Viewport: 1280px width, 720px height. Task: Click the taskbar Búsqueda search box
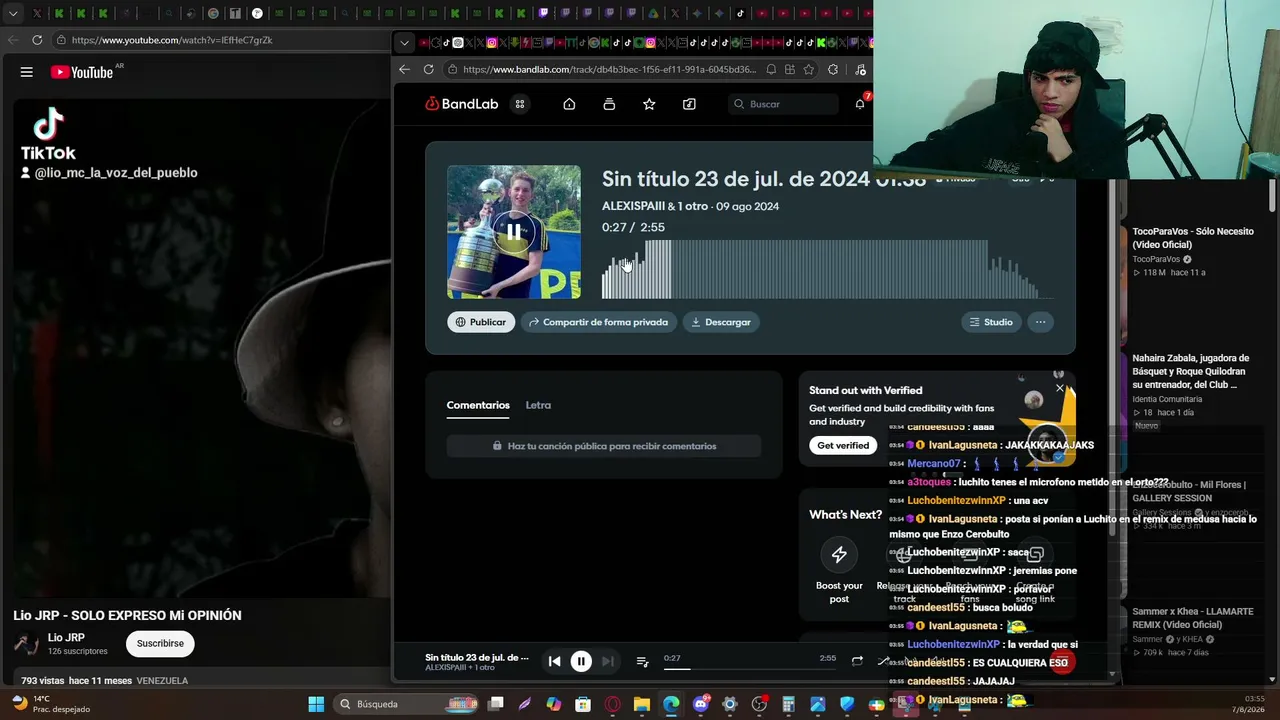tap(407, 704)
